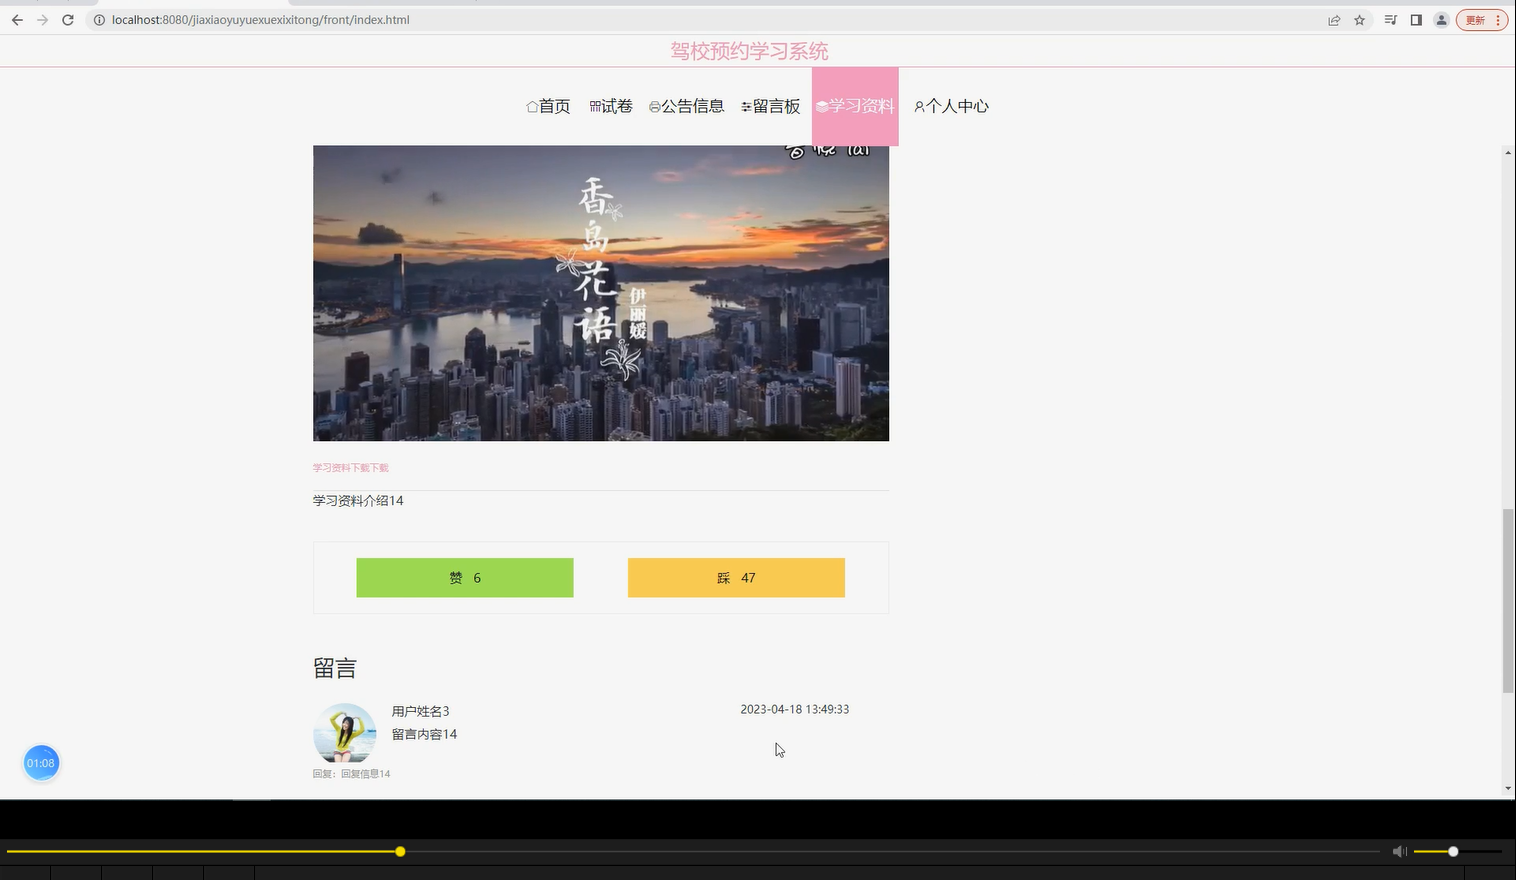Adjust the volume slider handle
This screenshot has width=1516, height=880.
(1451, 851)
